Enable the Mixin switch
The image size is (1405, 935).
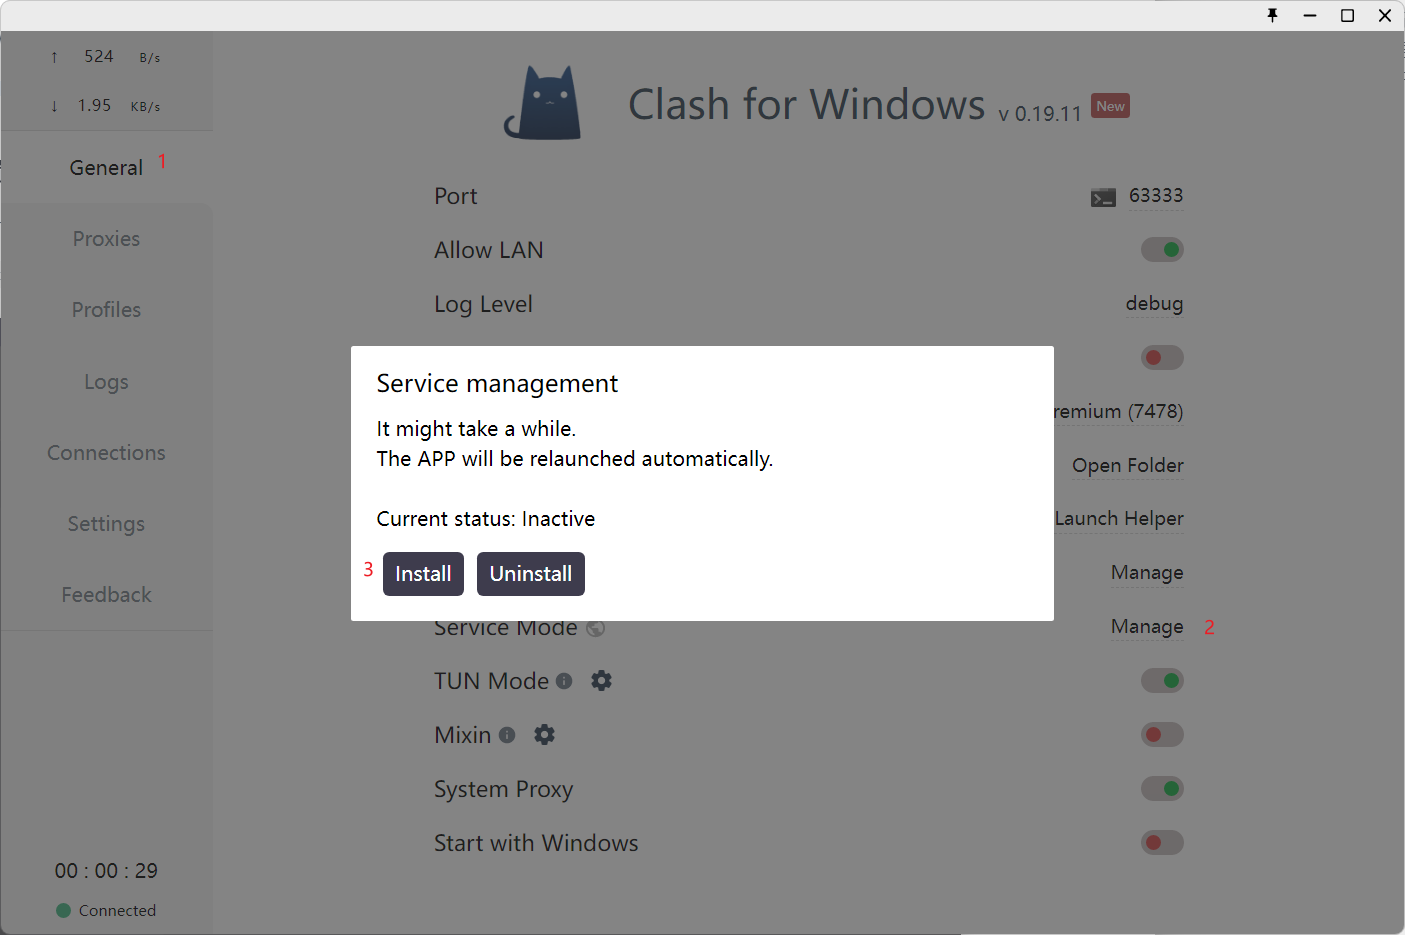click(x=1162, y=735)
